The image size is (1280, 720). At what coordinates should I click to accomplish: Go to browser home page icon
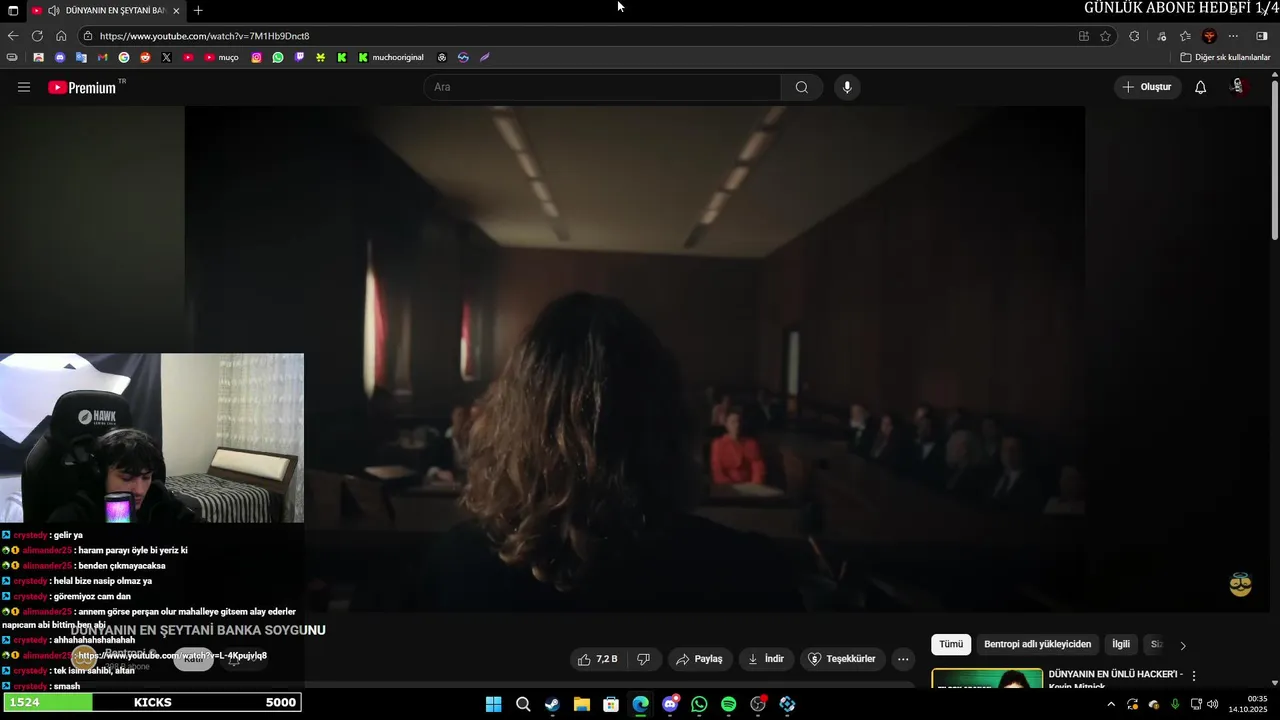(x=61, y=36)
